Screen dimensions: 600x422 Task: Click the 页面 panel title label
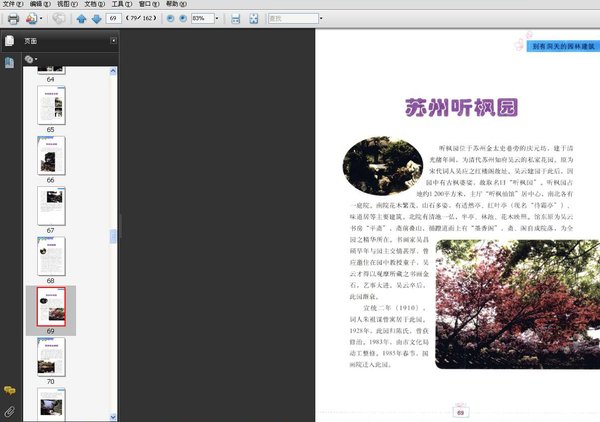point(31,41)
